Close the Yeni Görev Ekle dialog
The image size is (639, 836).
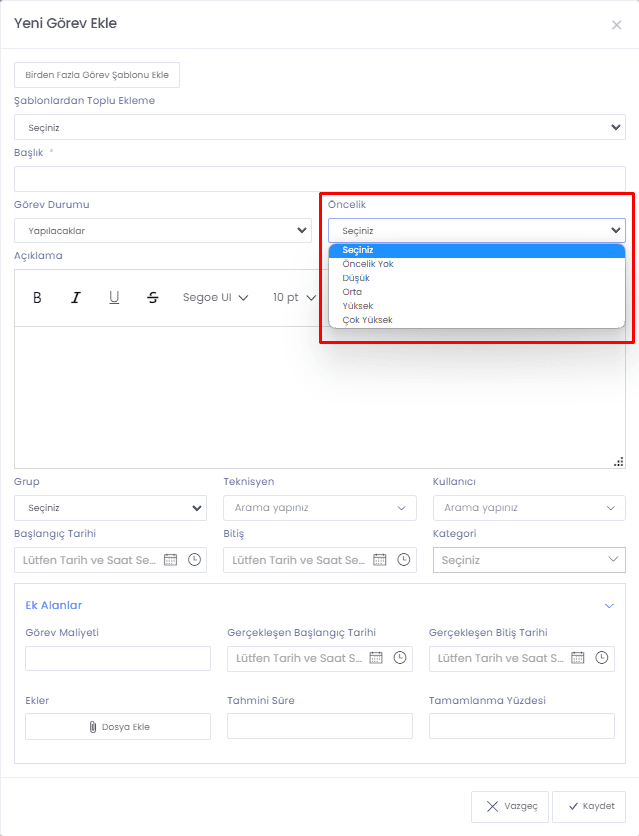pyautogui.click(x=617, y=25)
